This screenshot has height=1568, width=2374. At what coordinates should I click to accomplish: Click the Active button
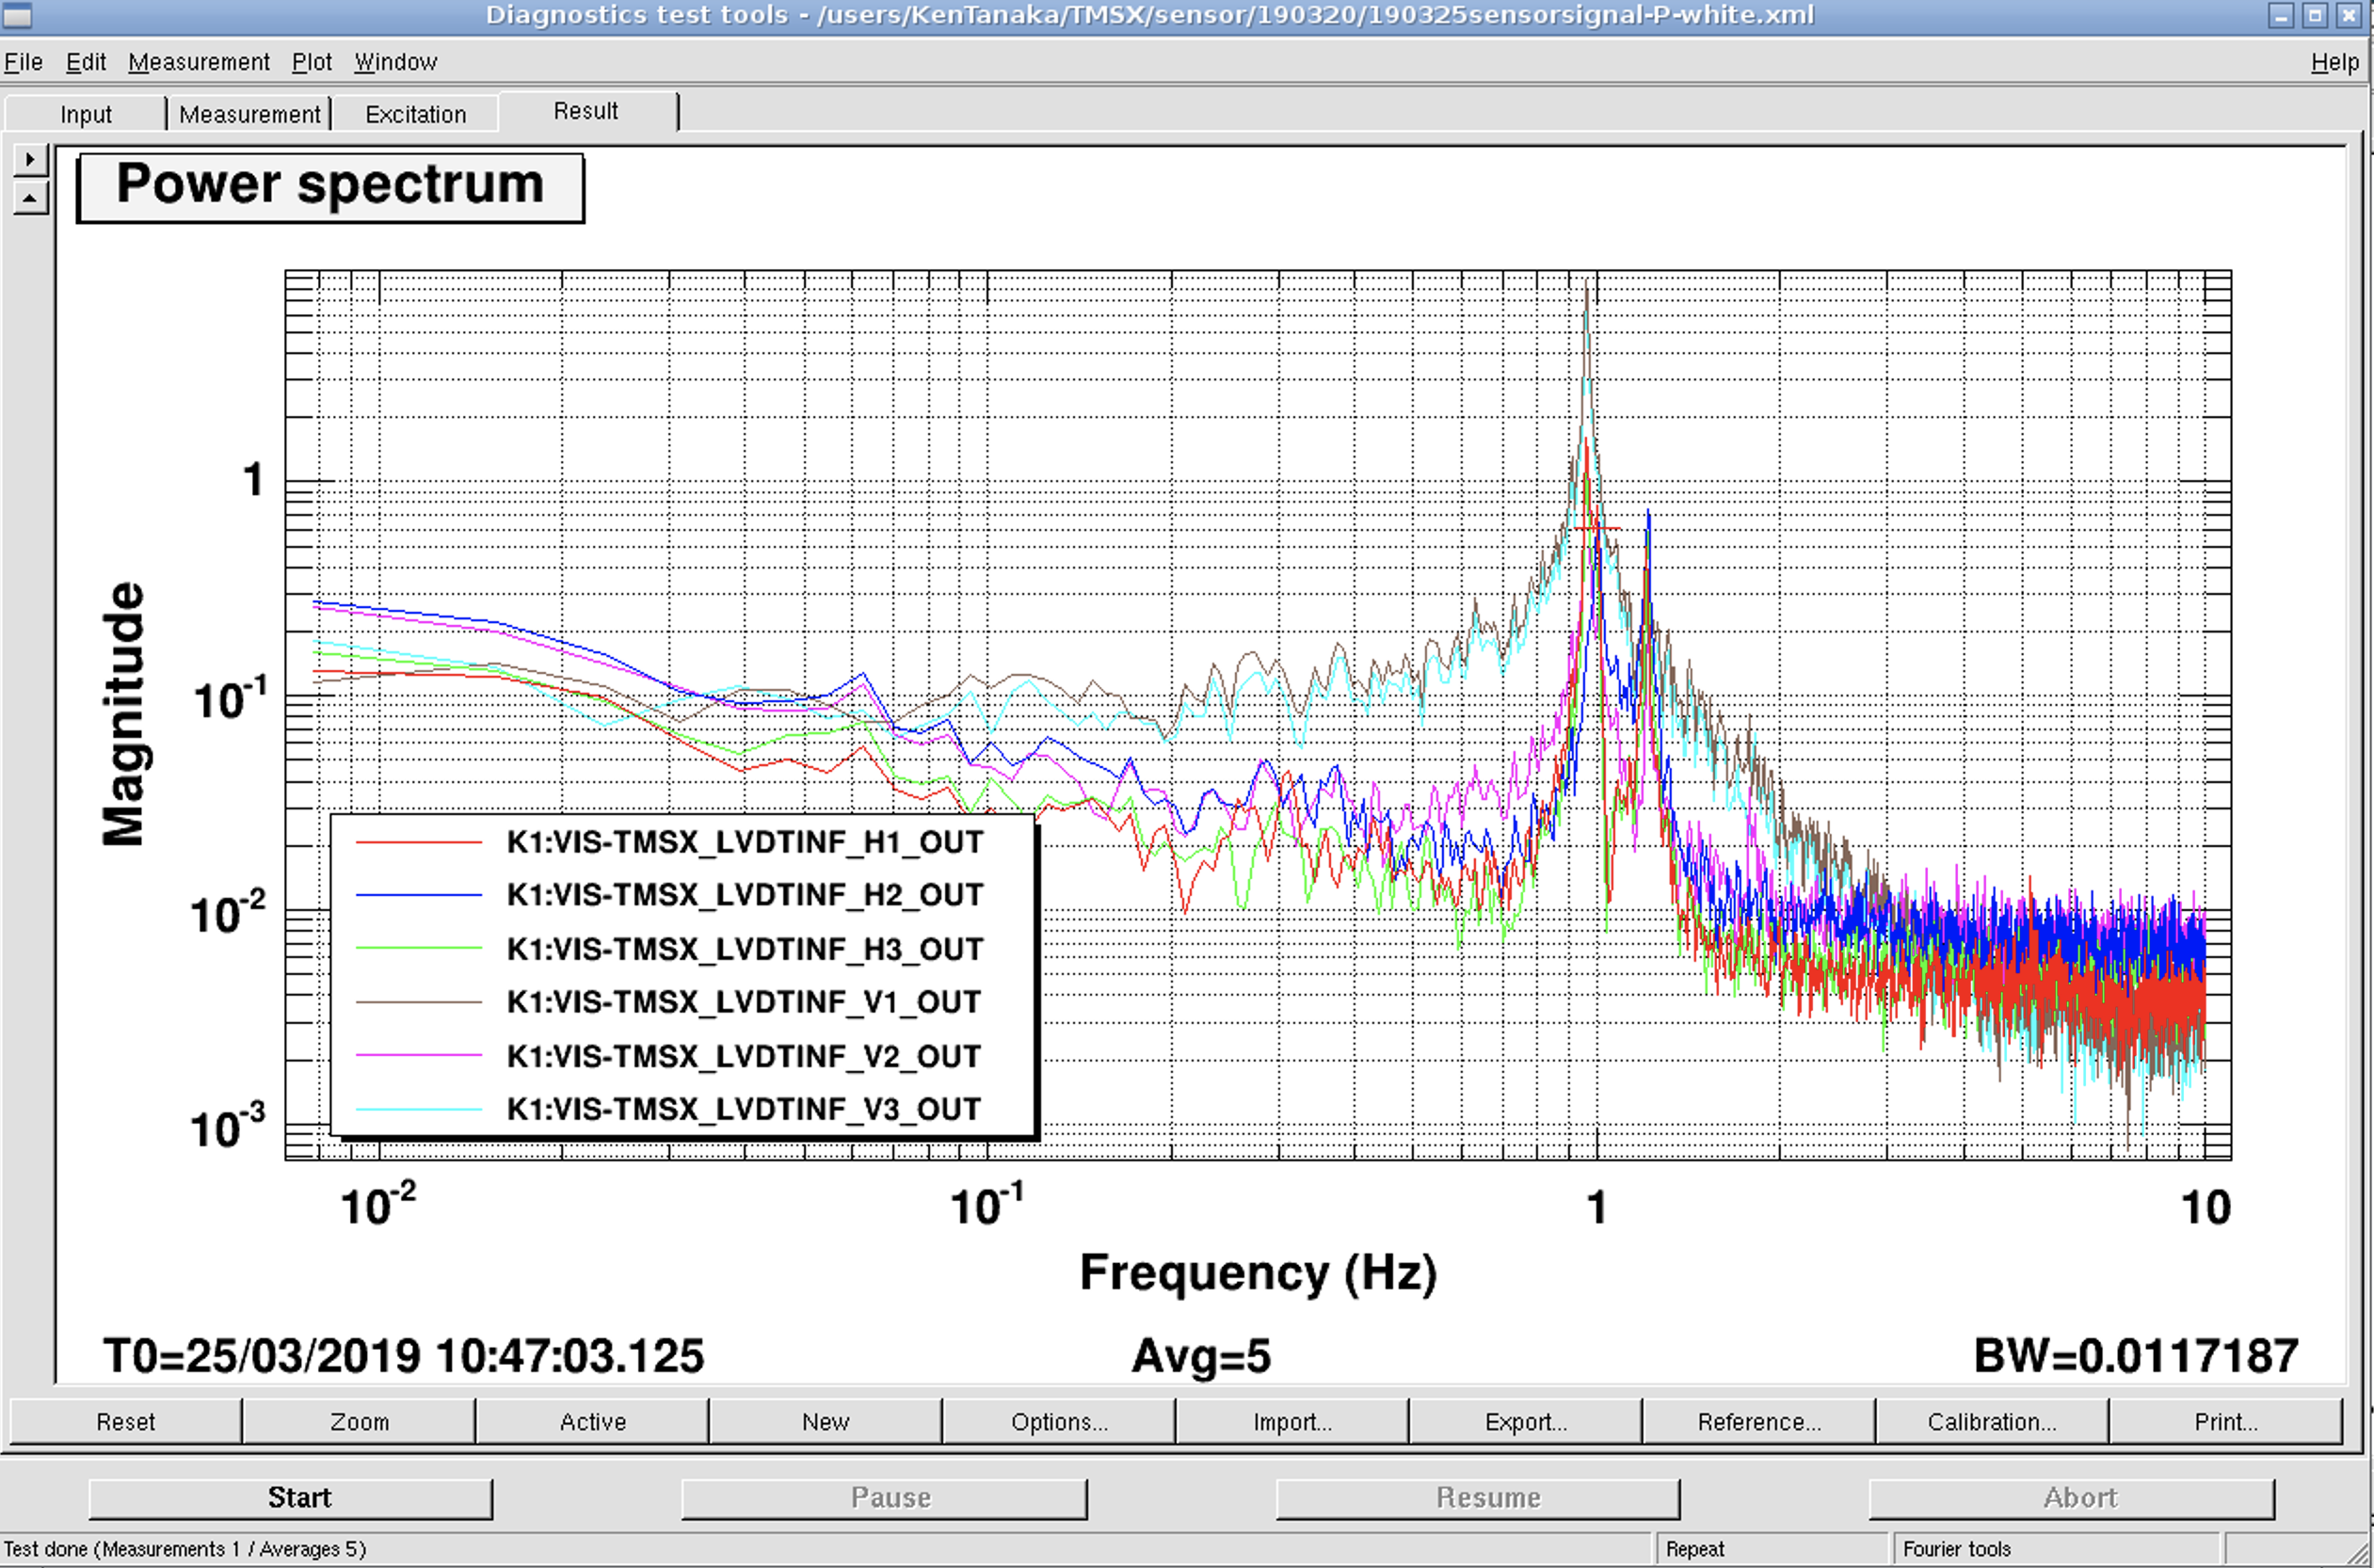pos(593,1421)
